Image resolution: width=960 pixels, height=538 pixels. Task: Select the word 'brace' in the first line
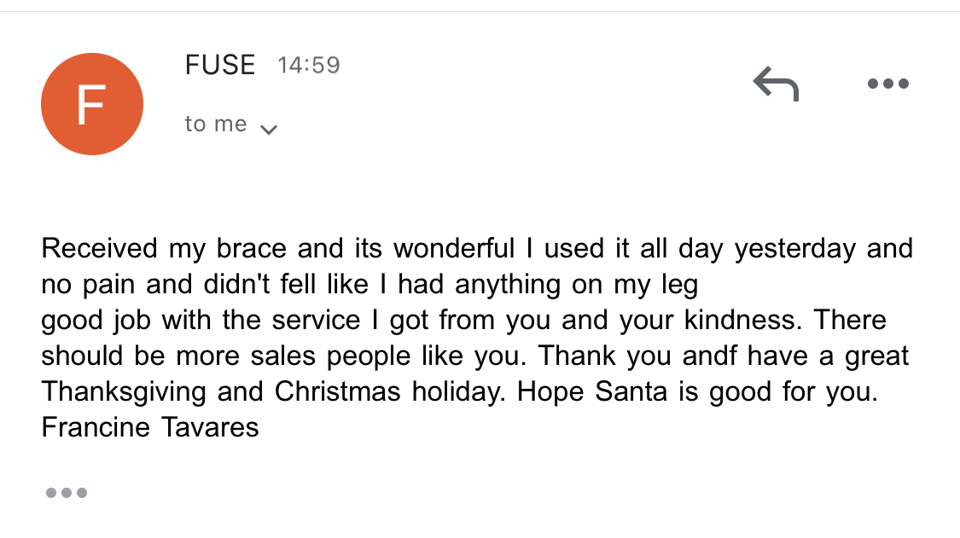point(252,248)
